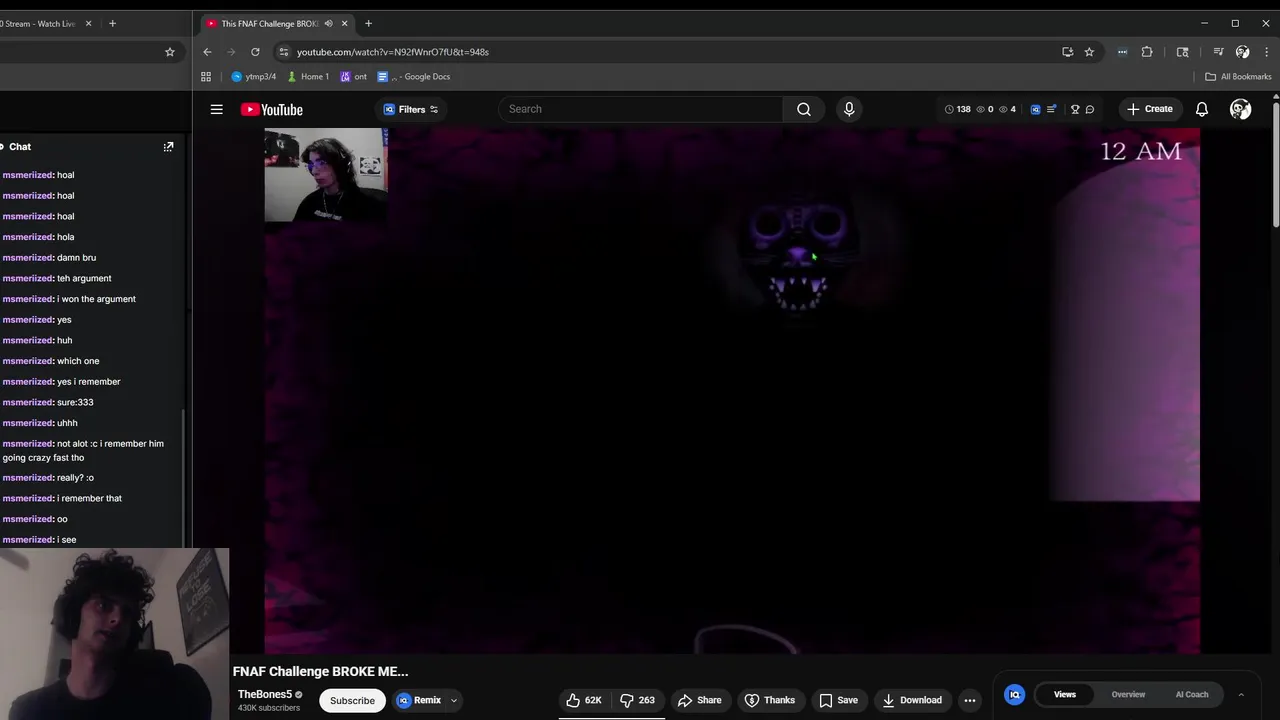Click the round IQ icon beside the Views tab

coord(1014,694)
